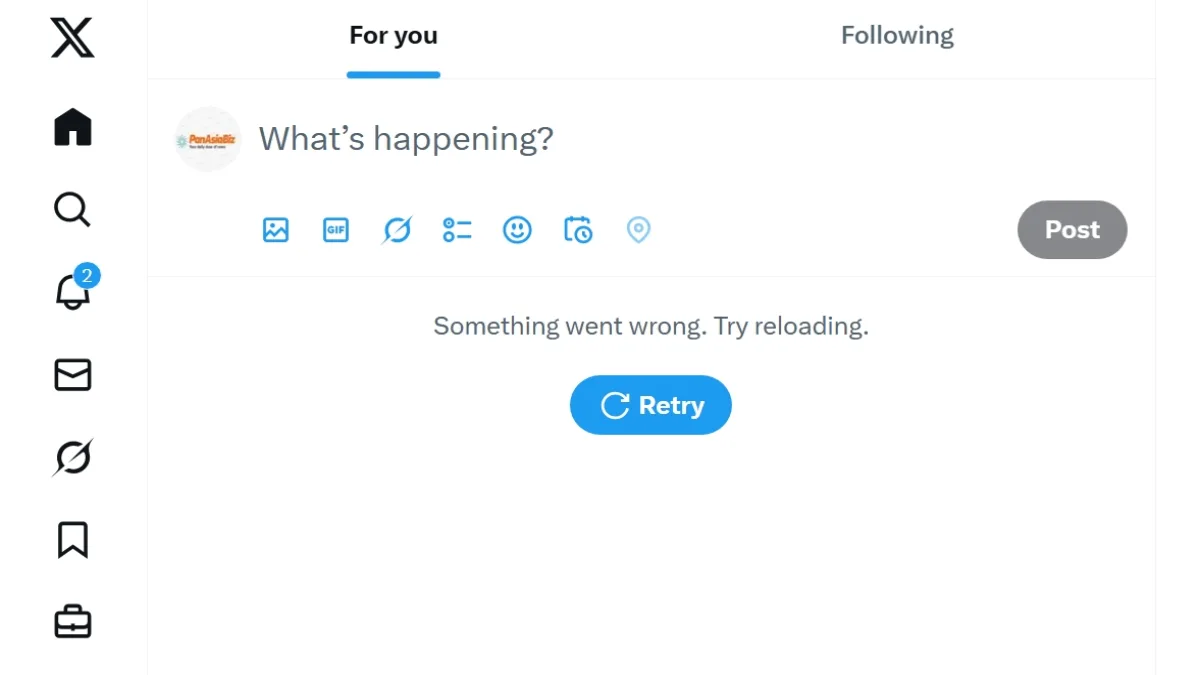The width and height of the screenshot is (1200, 675).
Task: Open the emoji picker
Action: (x=517, y=230)
